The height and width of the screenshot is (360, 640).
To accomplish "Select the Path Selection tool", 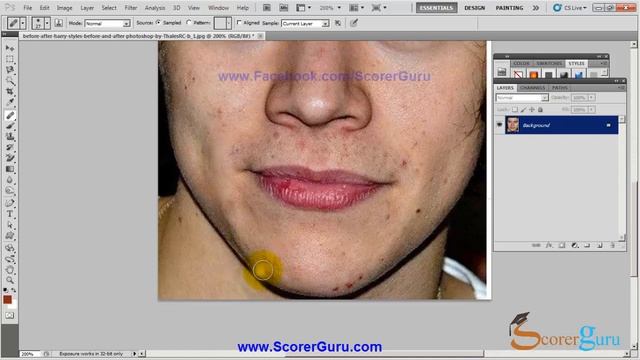I will 10,225.
